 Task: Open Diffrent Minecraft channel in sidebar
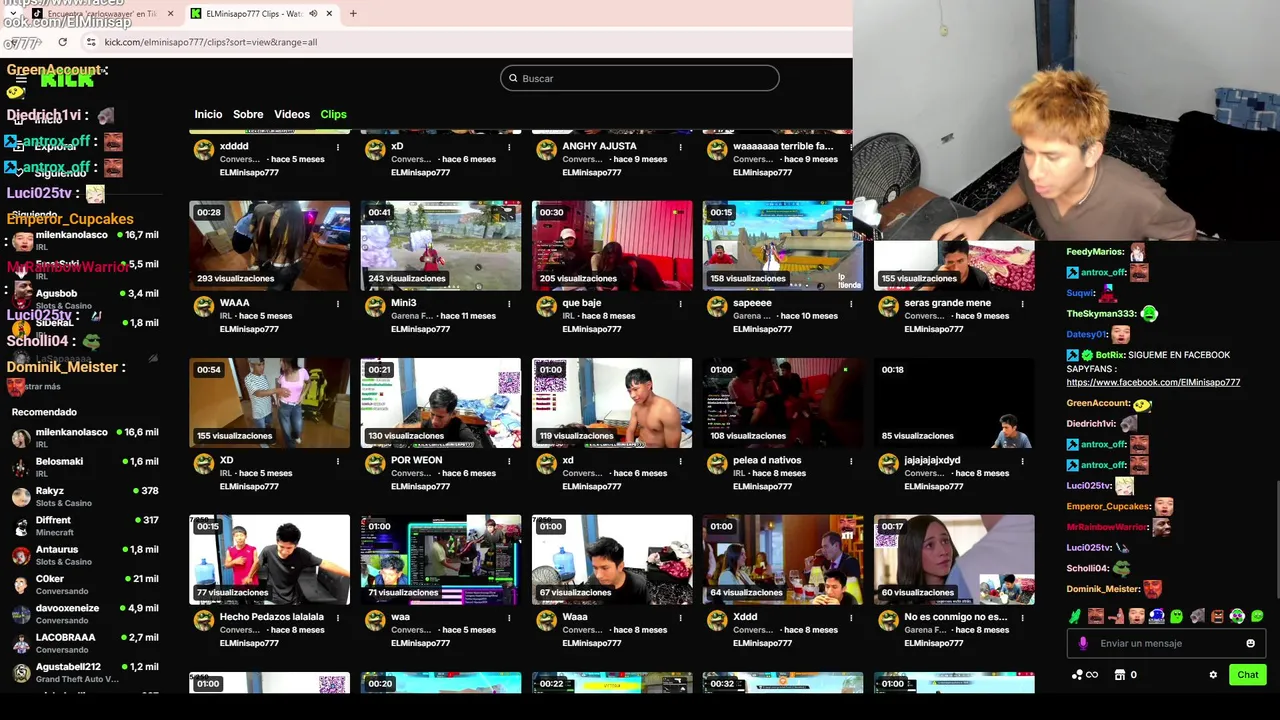click(85, 525)
